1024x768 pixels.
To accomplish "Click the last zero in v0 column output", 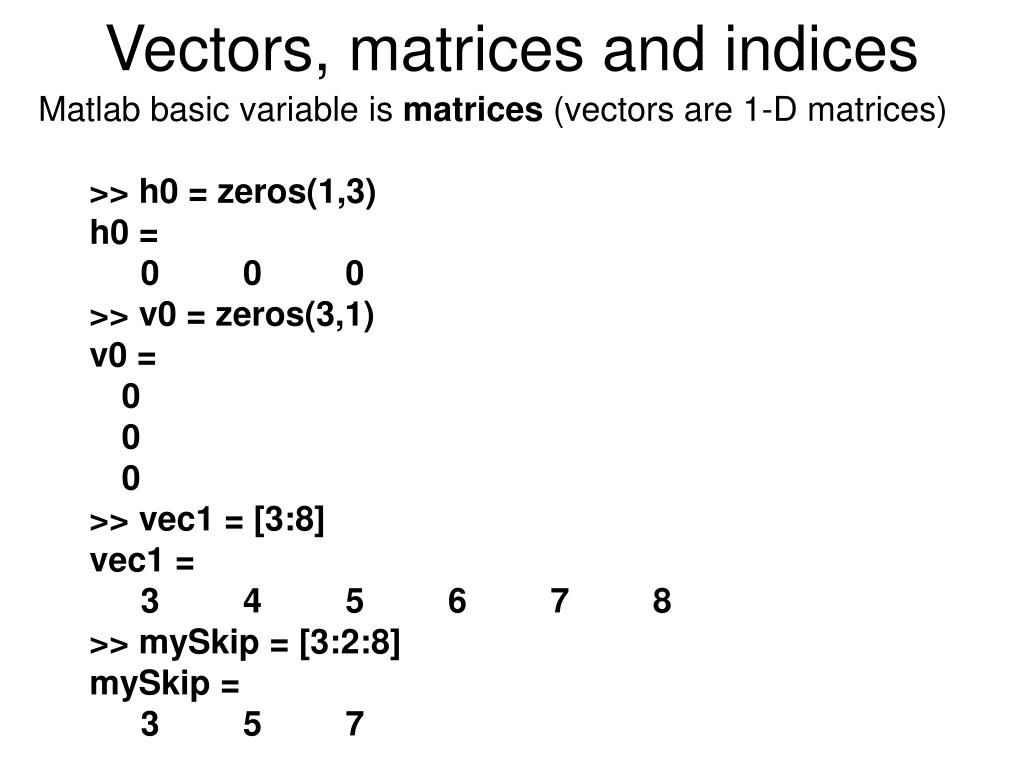I will click(131, 478).
